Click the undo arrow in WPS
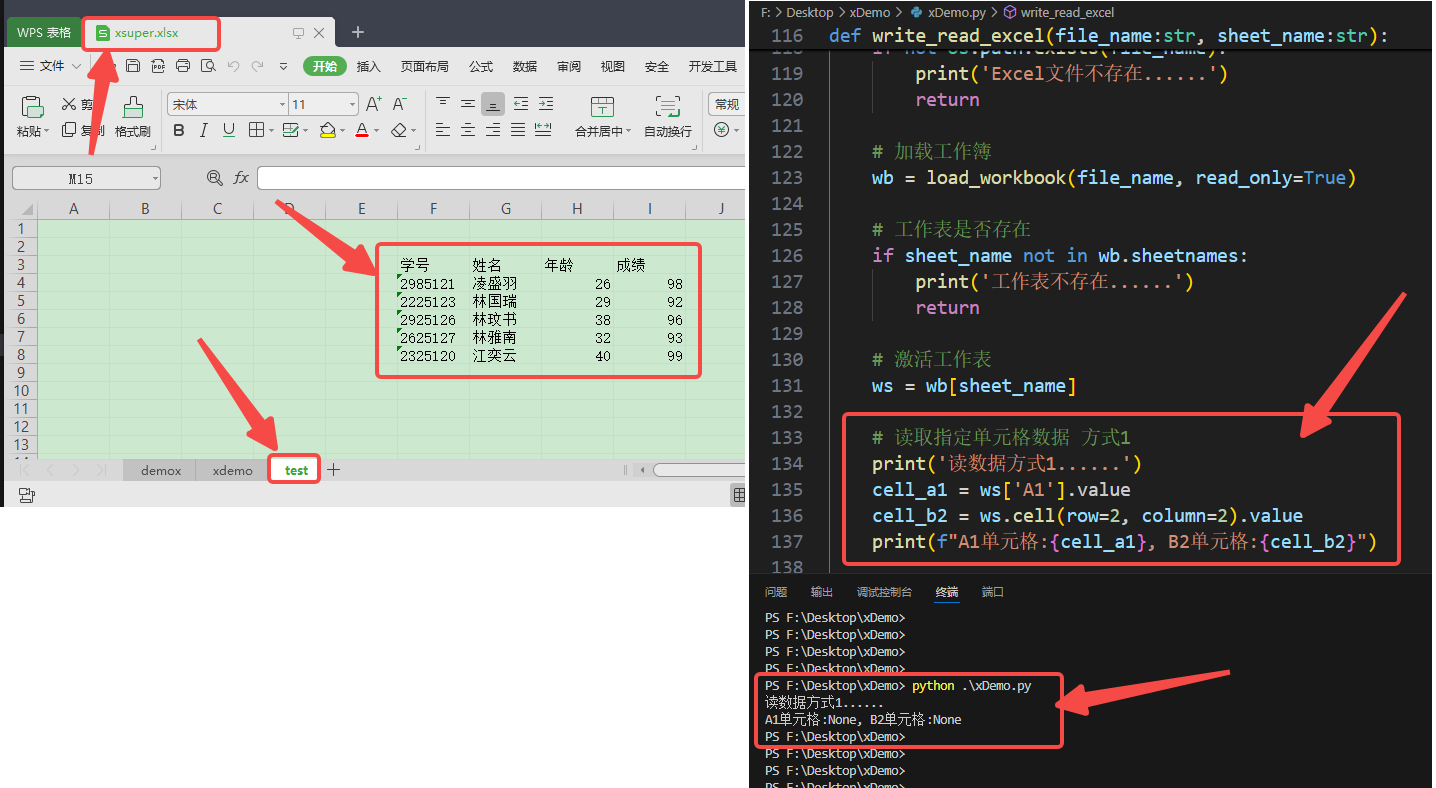This screenshot has width=1436, height=788. (x=233, y=66)
